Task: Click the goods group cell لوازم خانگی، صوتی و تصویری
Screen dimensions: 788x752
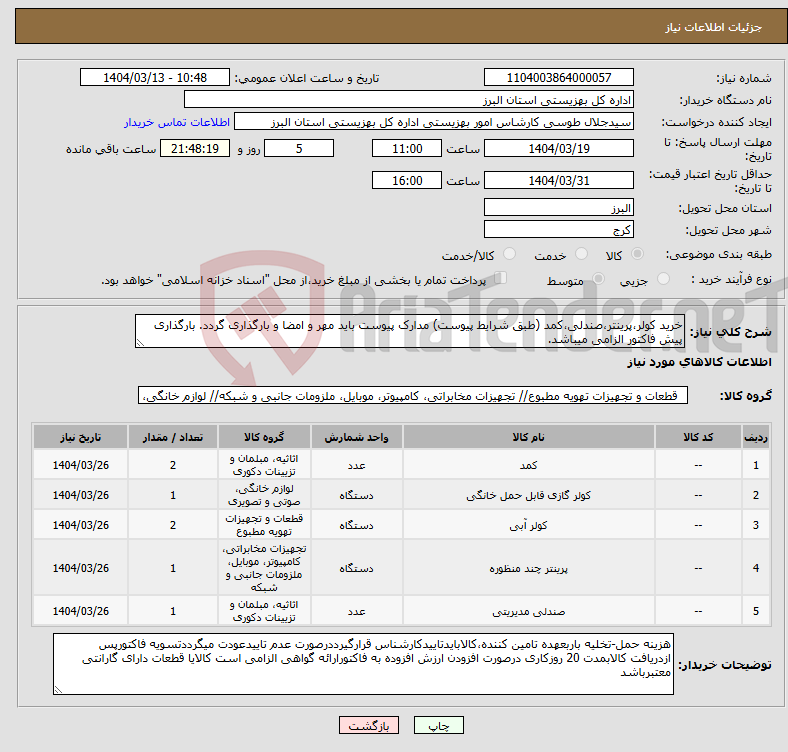Action: pos(264,495)
